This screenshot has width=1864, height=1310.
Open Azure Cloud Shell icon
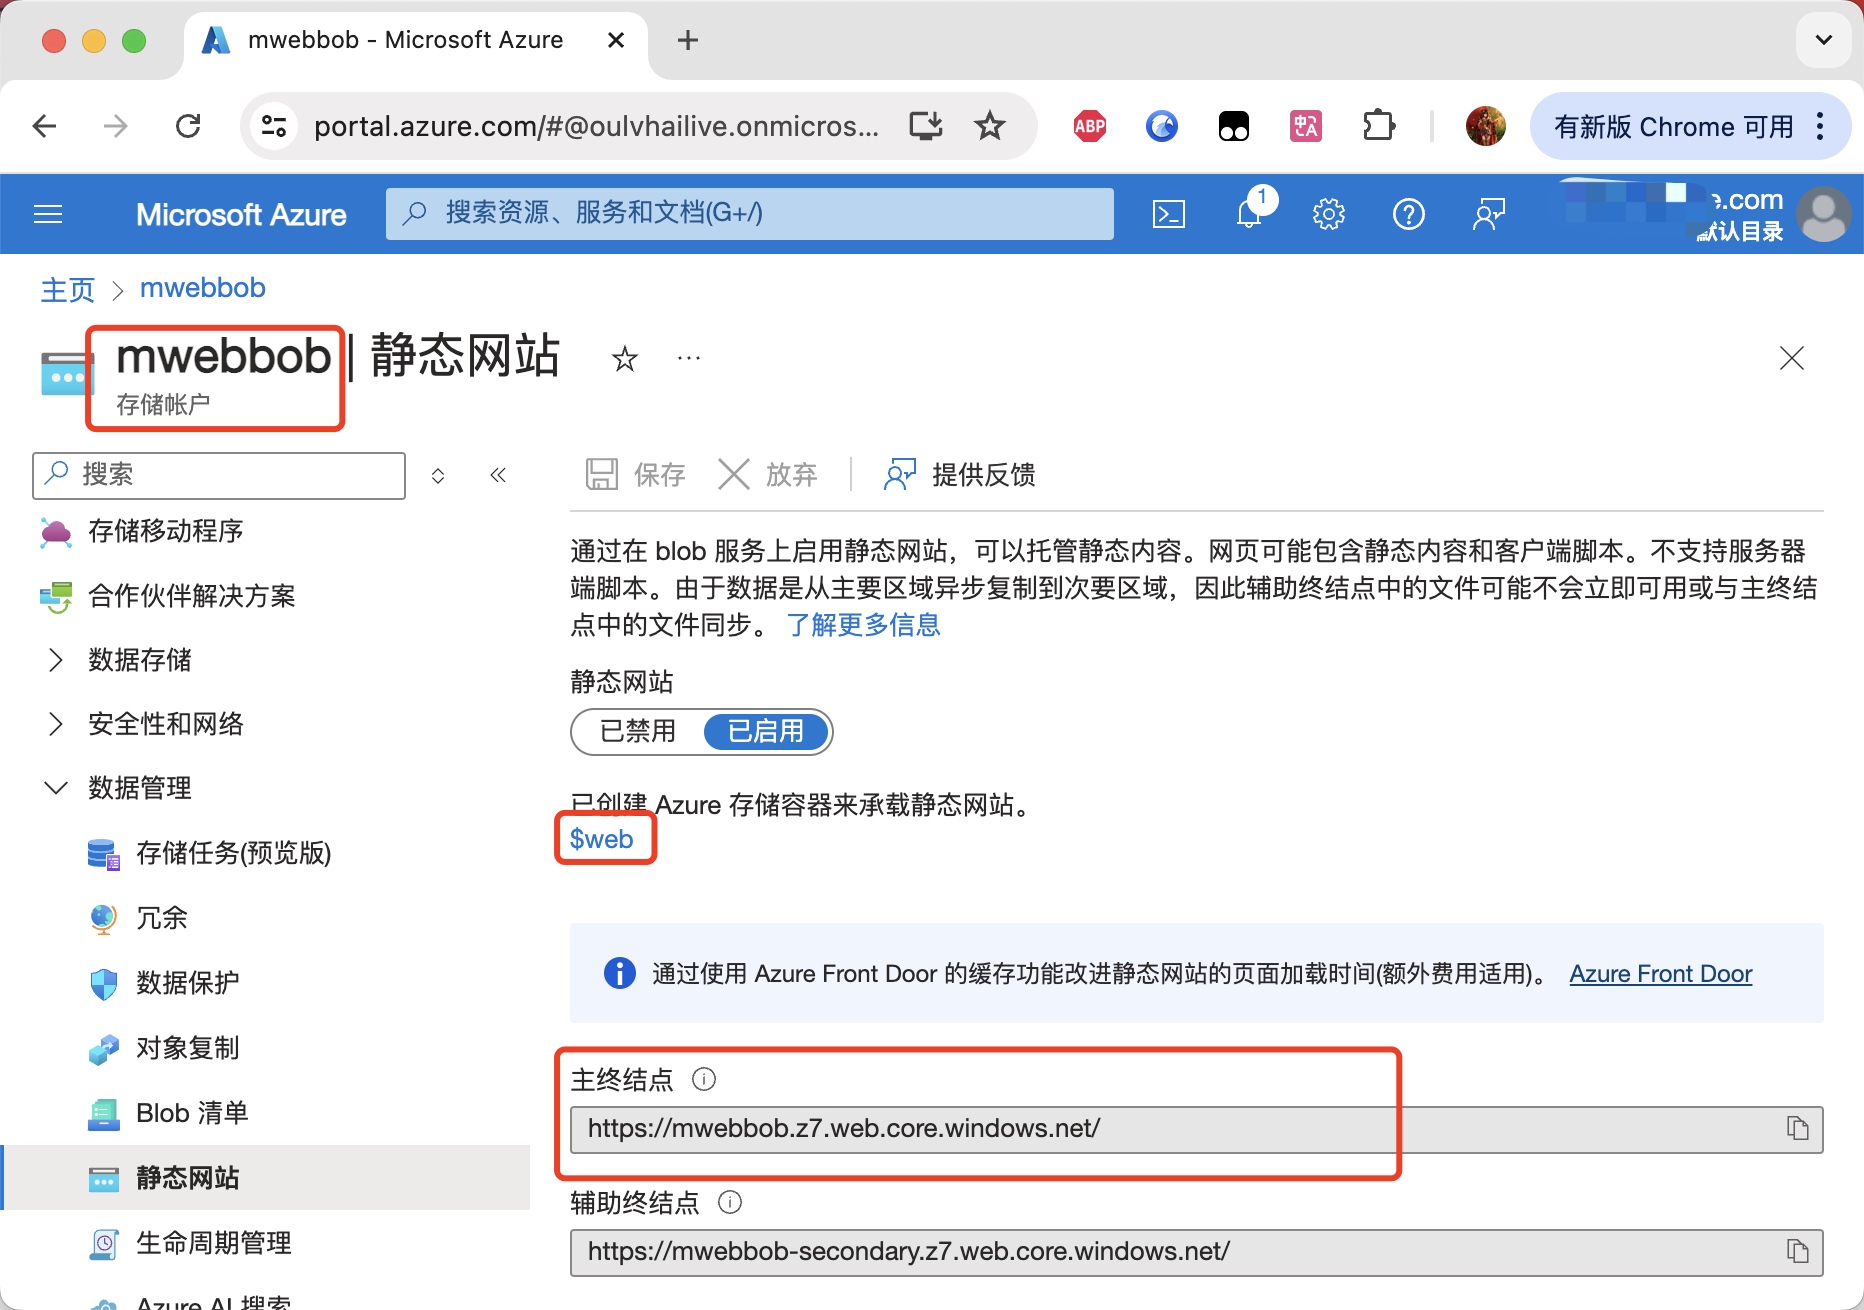[x=1168, y=214]
